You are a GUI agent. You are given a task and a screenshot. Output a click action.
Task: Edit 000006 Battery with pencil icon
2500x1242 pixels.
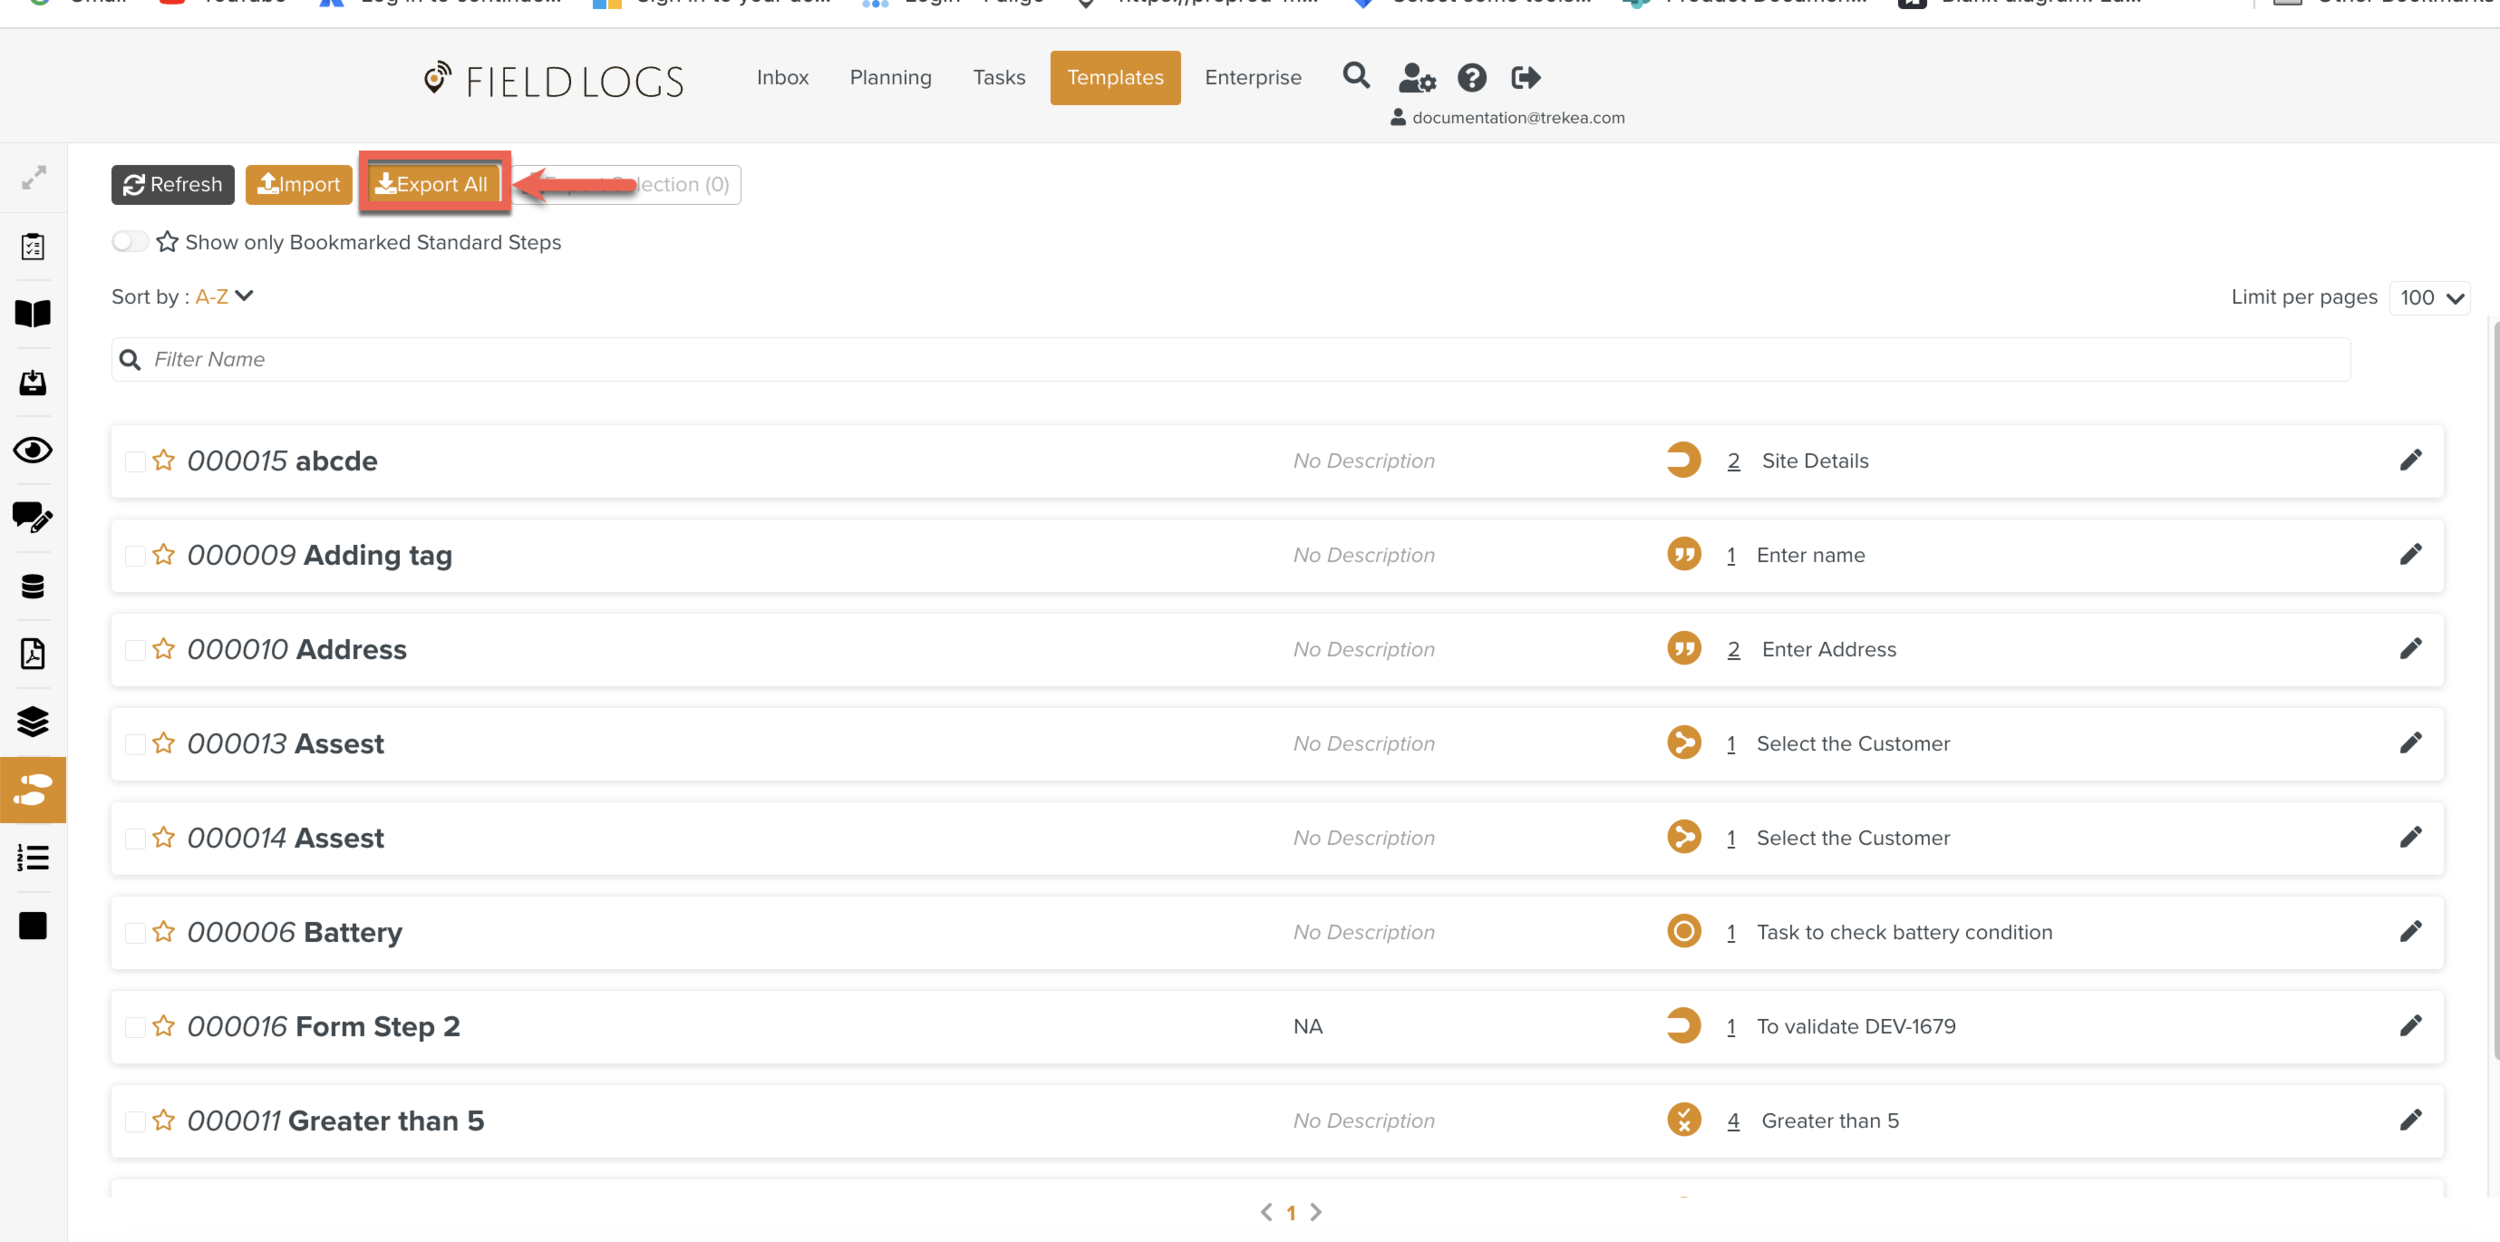2410,932
